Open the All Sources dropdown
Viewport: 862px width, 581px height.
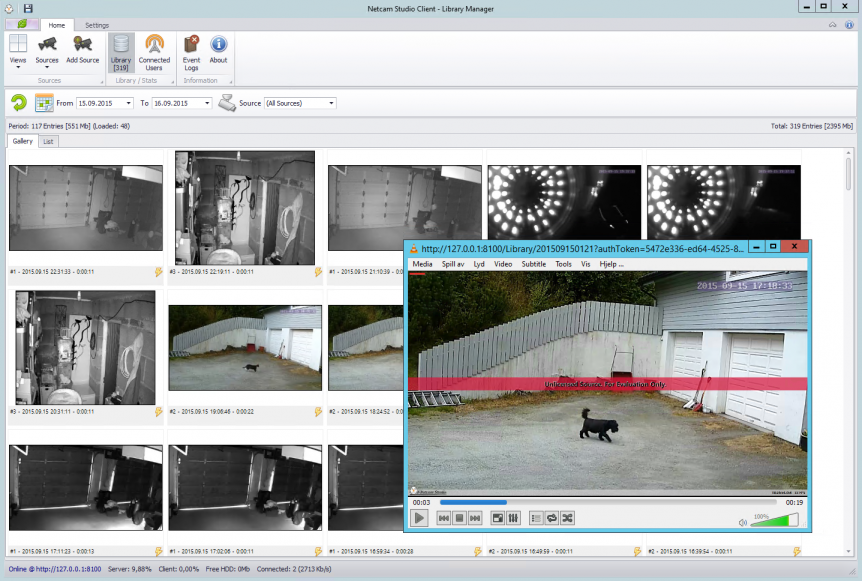(x=330, y=103)
